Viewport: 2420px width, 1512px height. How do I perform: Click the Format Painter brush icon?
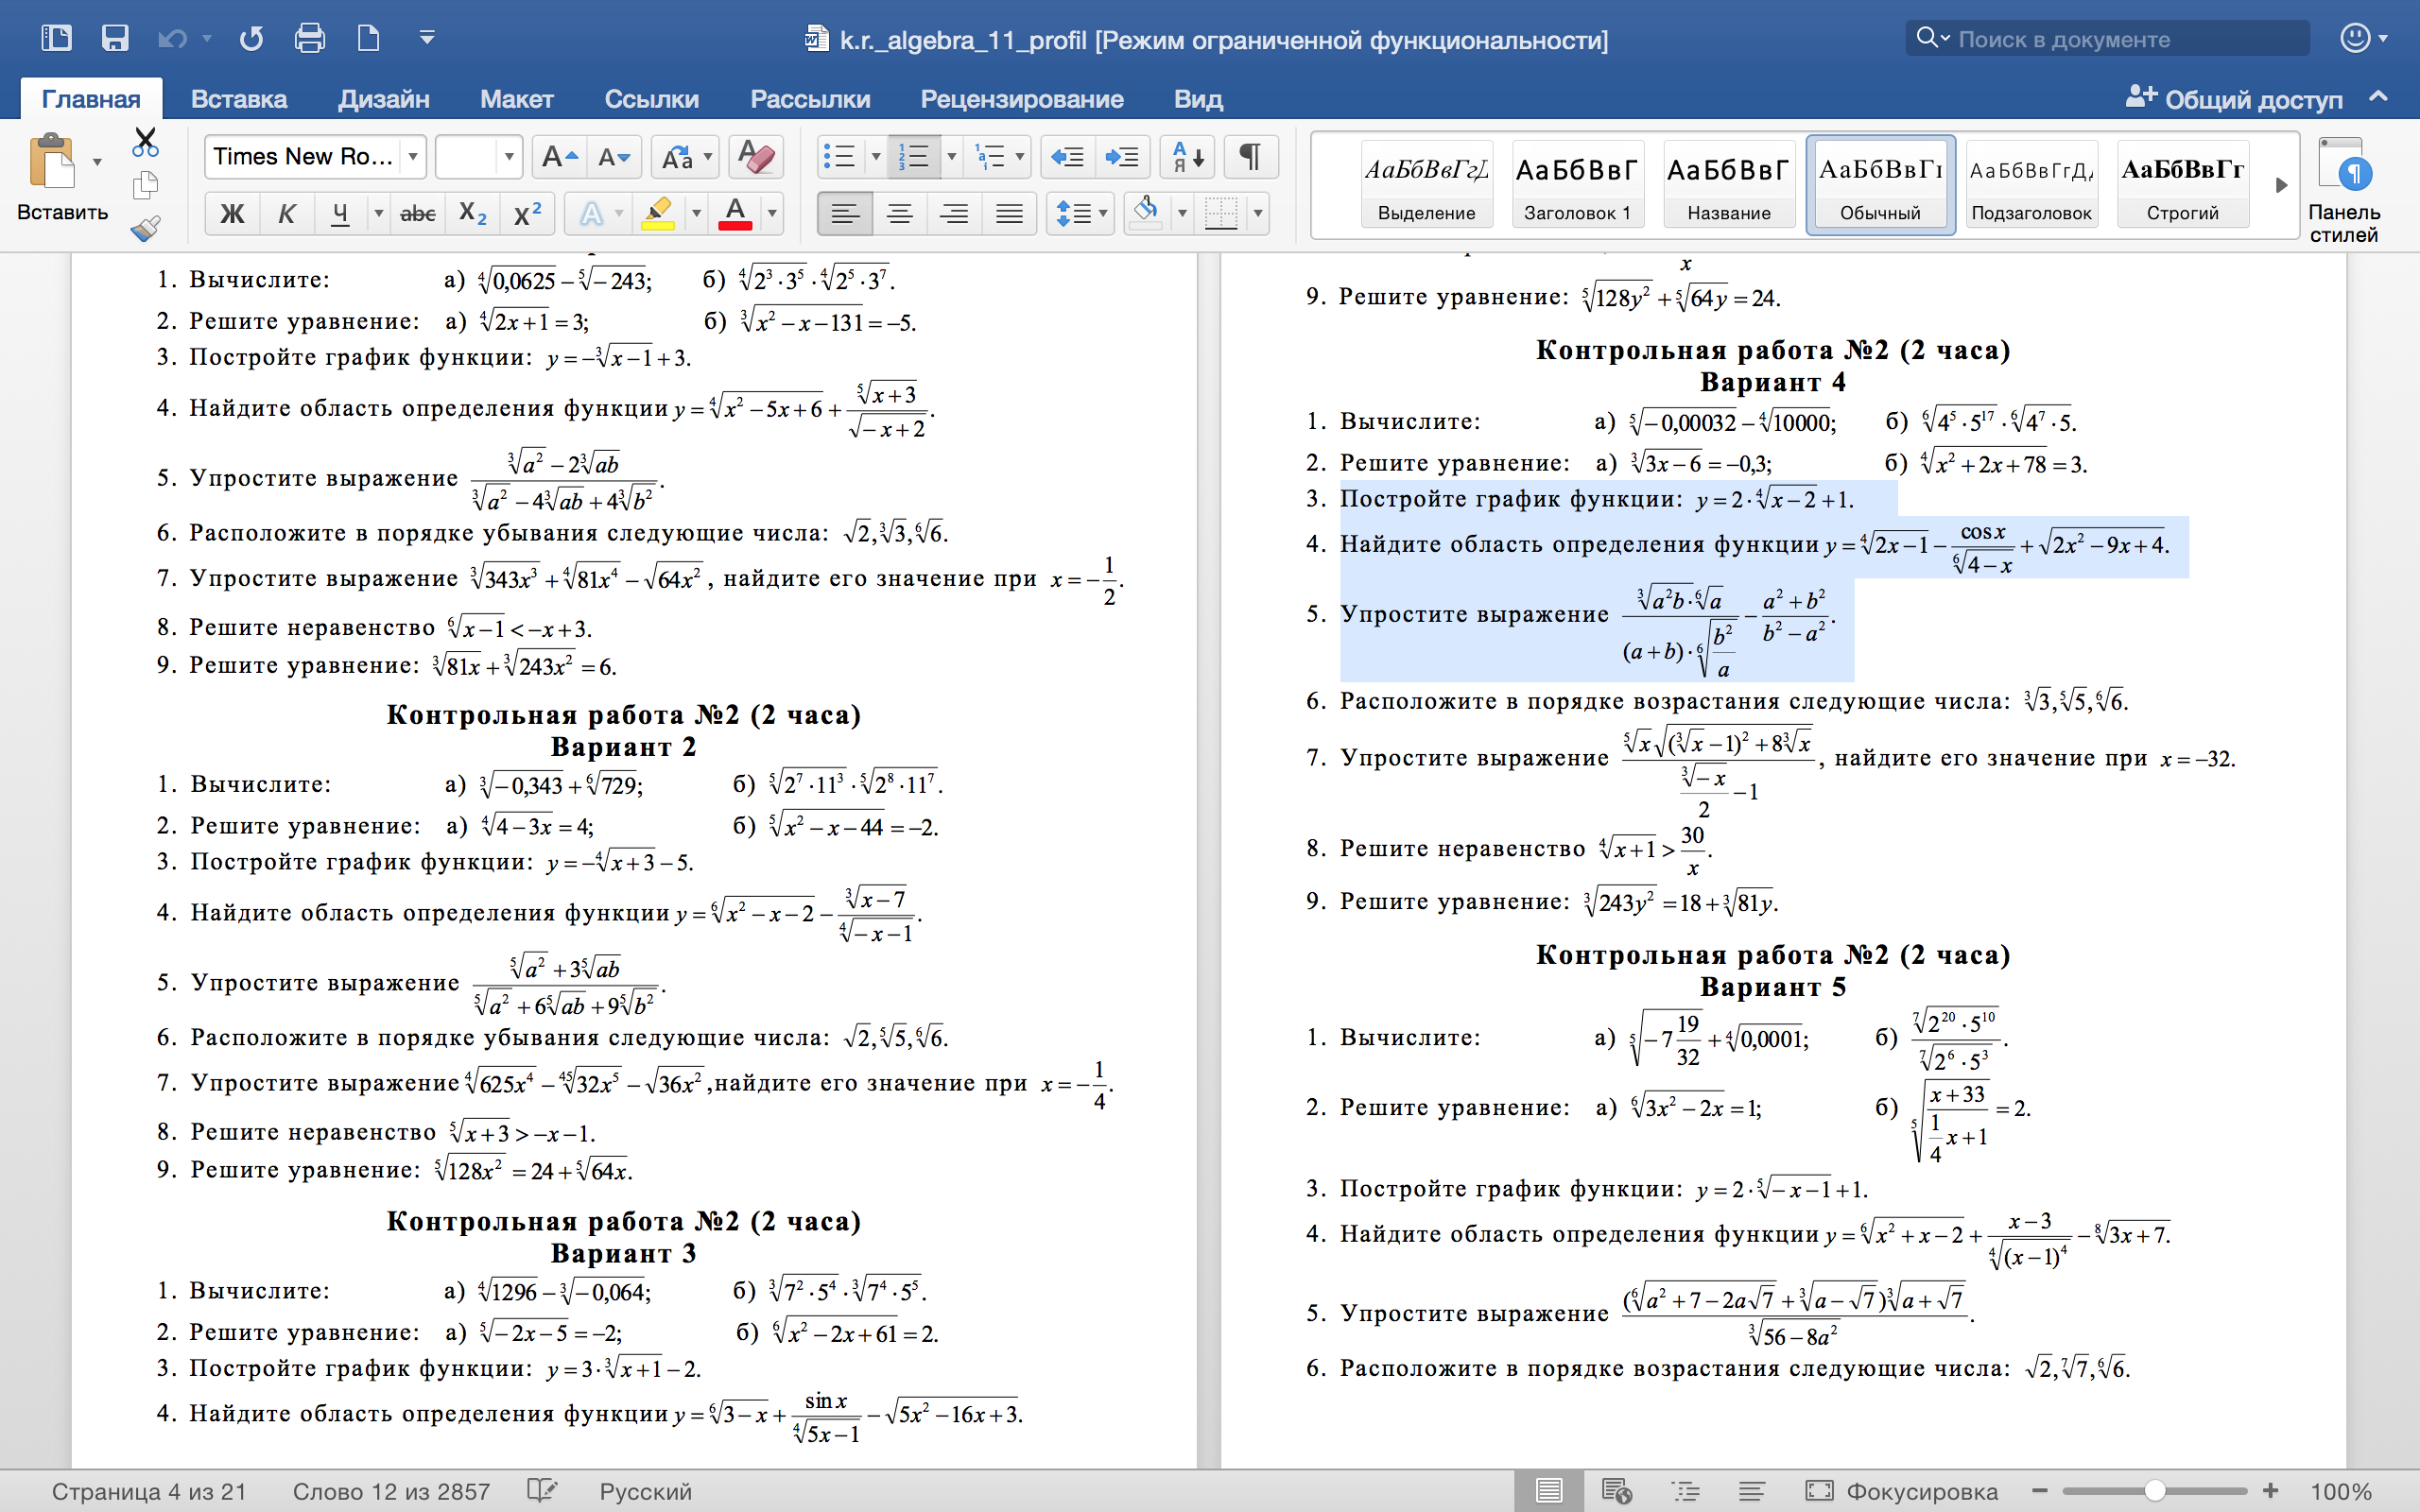click(145, 229)
